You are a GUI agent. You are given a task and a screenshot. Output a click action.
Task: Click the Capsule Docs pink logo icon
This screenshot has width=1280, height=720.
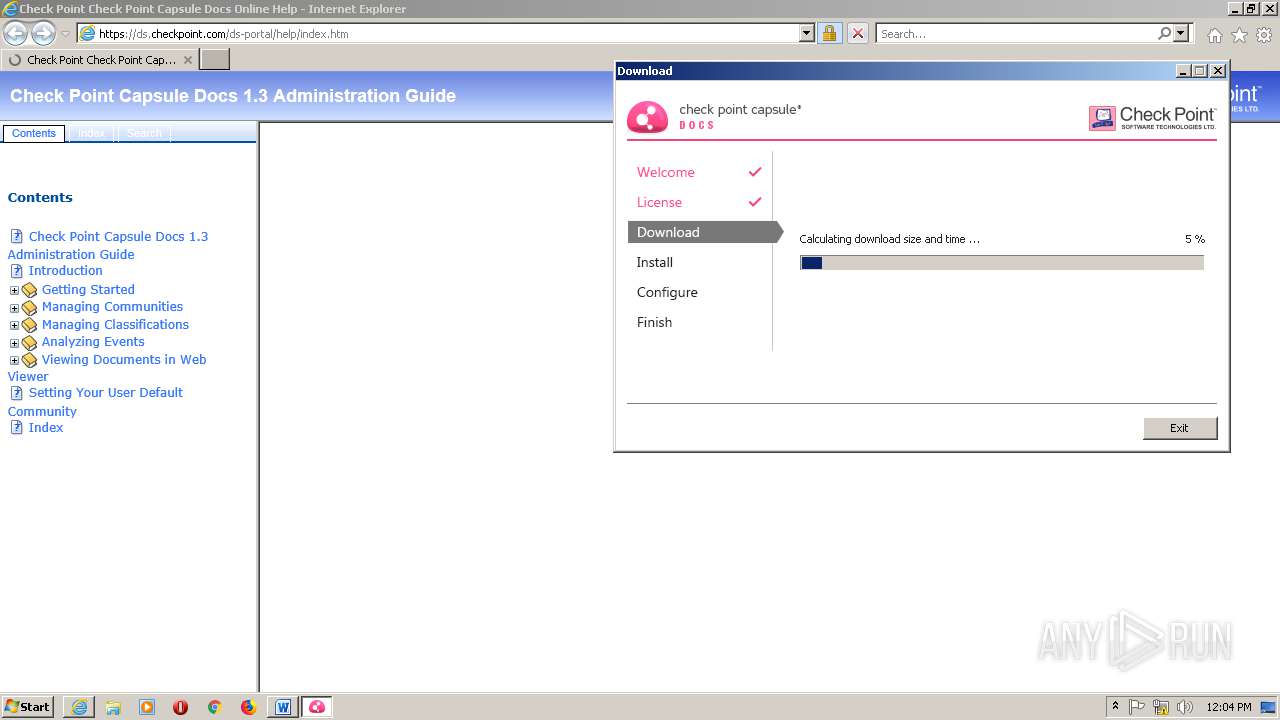click(x=647, y=117)
